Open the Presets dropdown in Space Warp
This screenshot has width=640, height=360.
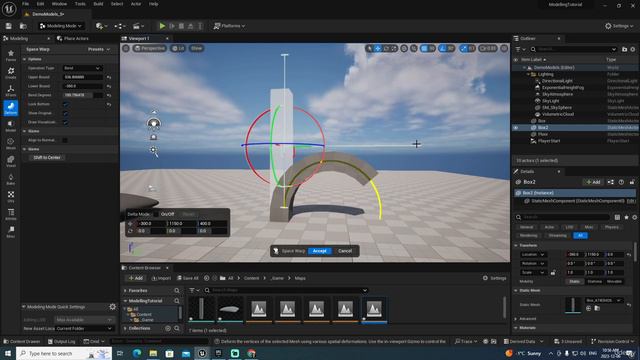click(99, 49)
